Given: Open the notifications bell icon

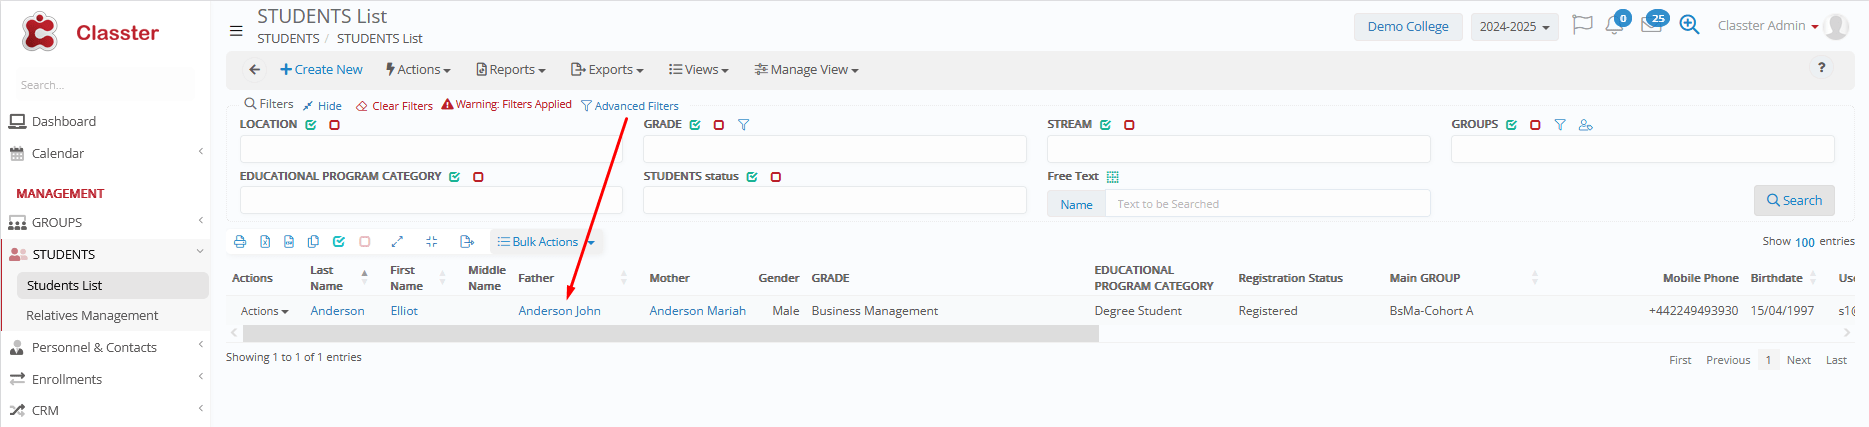Looking at the screenshot, I should [x=1613, y=26].
